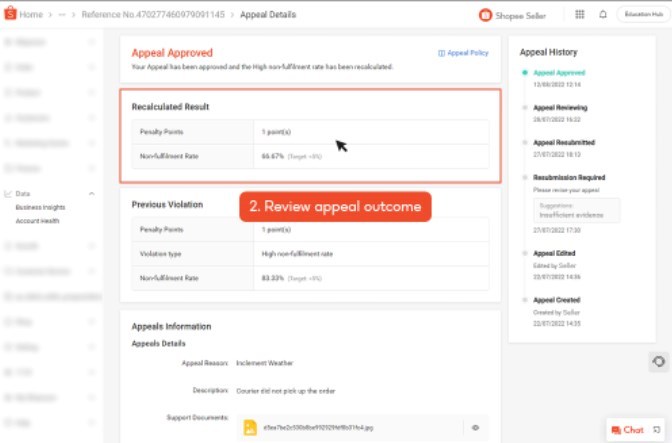This screenshot has height=443, width=672.
Task: Collapse the Data sidebar section chevron
Action: pos(92,193)
